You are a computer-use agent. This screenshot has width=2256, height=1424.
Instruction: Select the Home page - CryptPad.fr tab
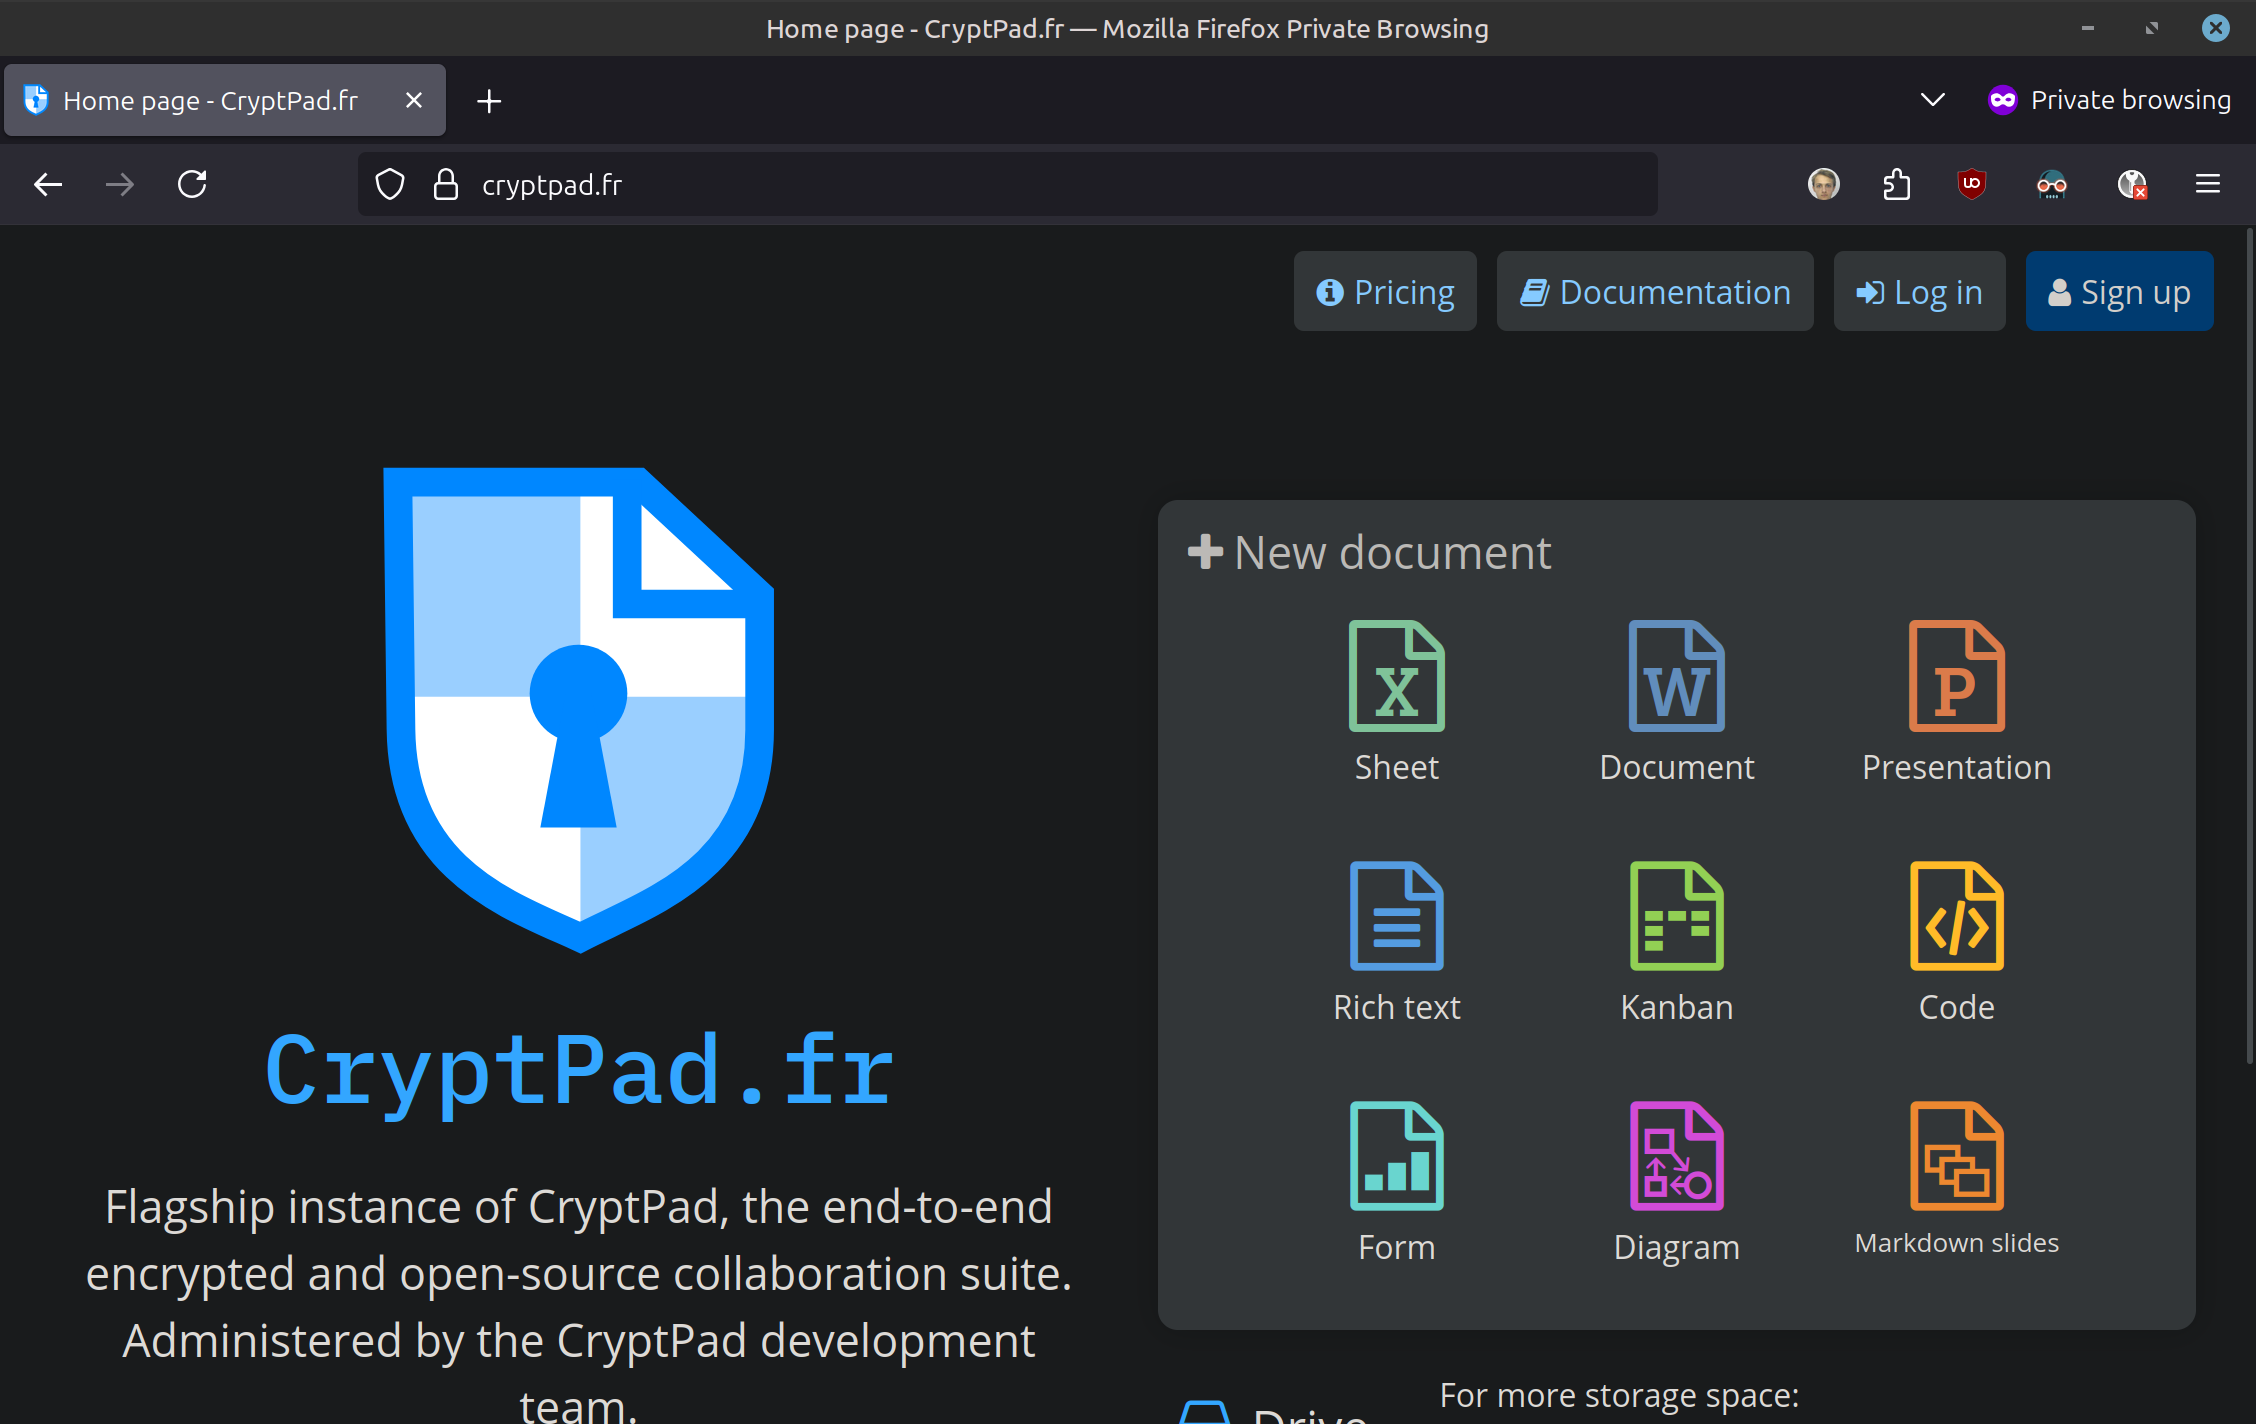point(210,100)
